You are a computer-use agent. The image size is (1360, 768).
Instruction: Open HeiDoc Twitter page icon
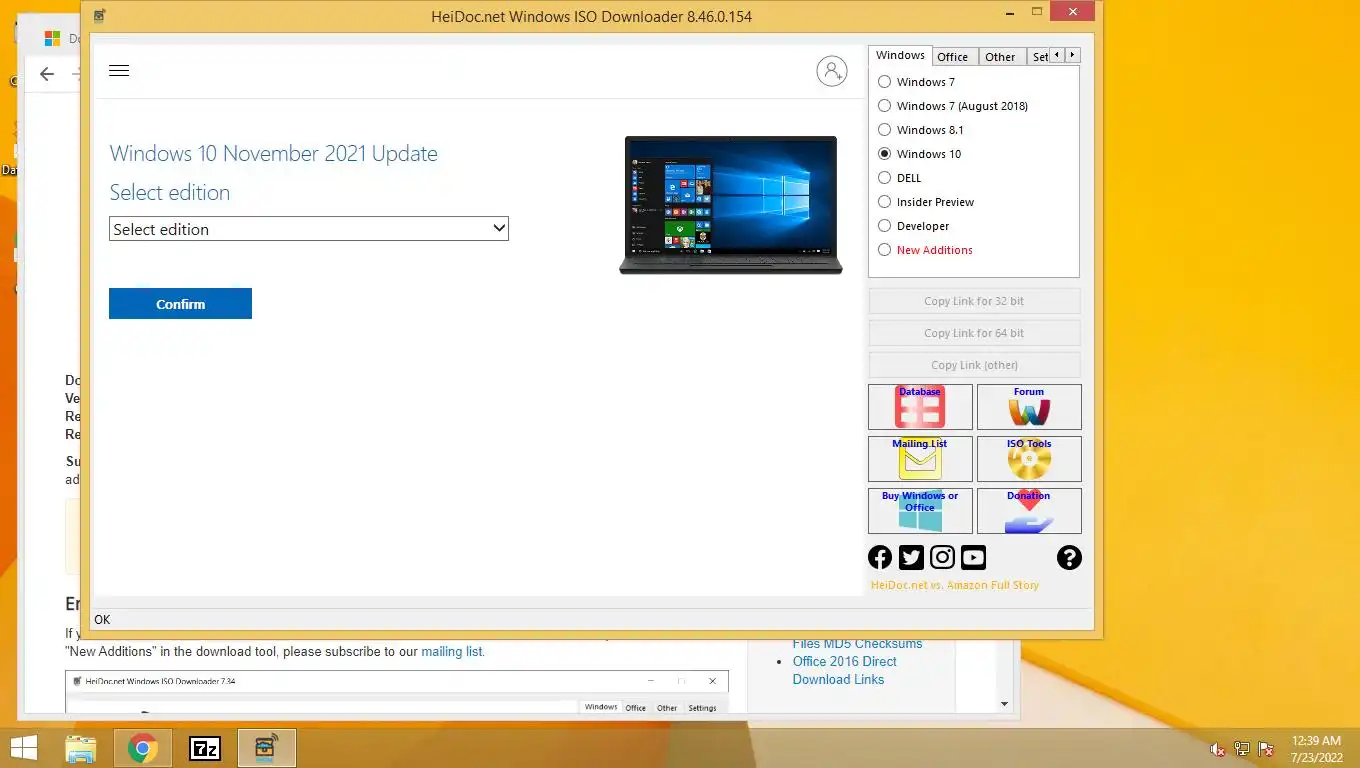click(911, 558)
